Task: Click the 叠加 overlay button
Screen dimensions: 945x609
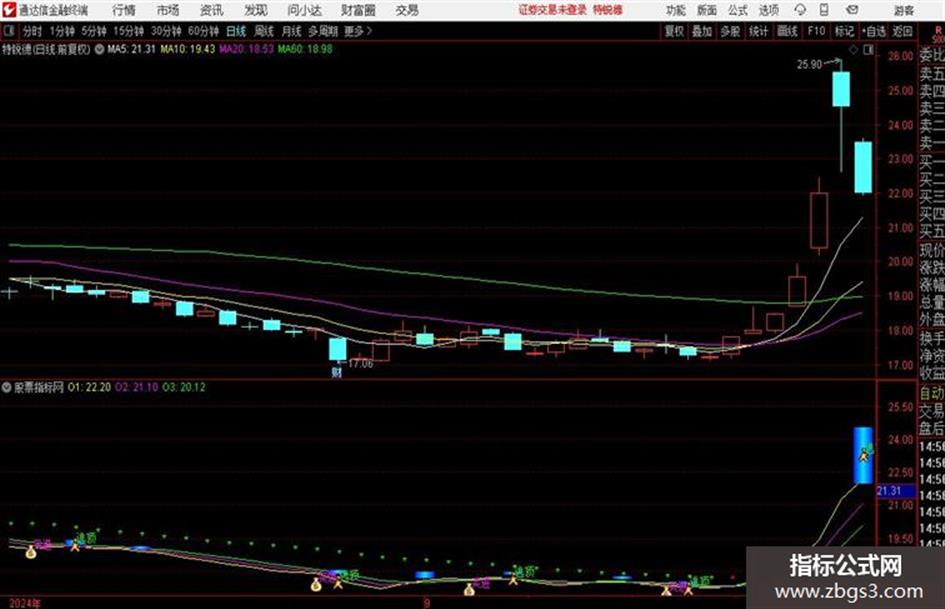Action: click(x=702, y=31)
